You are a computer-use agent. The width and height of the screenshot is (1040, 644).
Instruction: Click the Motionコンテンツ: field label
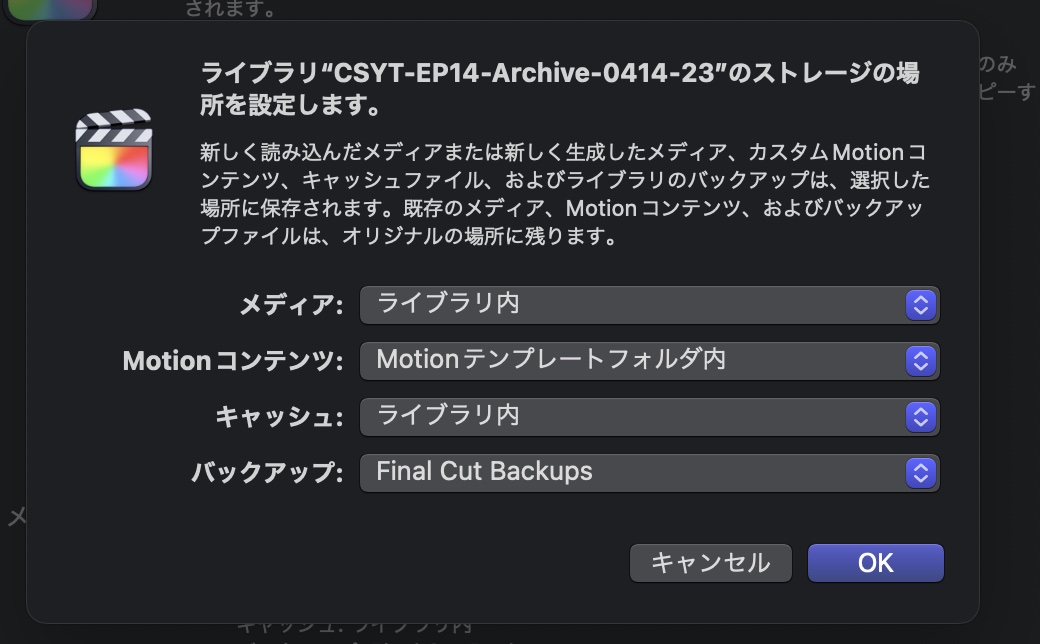pyautogui.click(x=233, y=361)
